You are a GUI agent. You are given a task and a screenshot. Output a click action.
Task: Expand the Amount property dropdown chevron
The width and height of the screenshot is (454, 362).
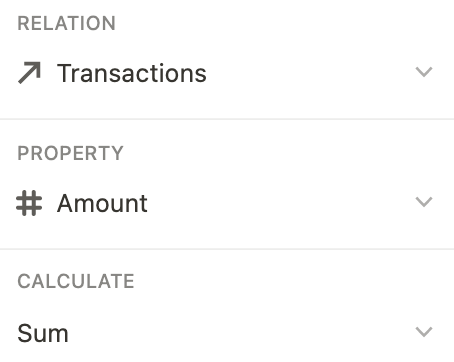(x=424, y=202)
